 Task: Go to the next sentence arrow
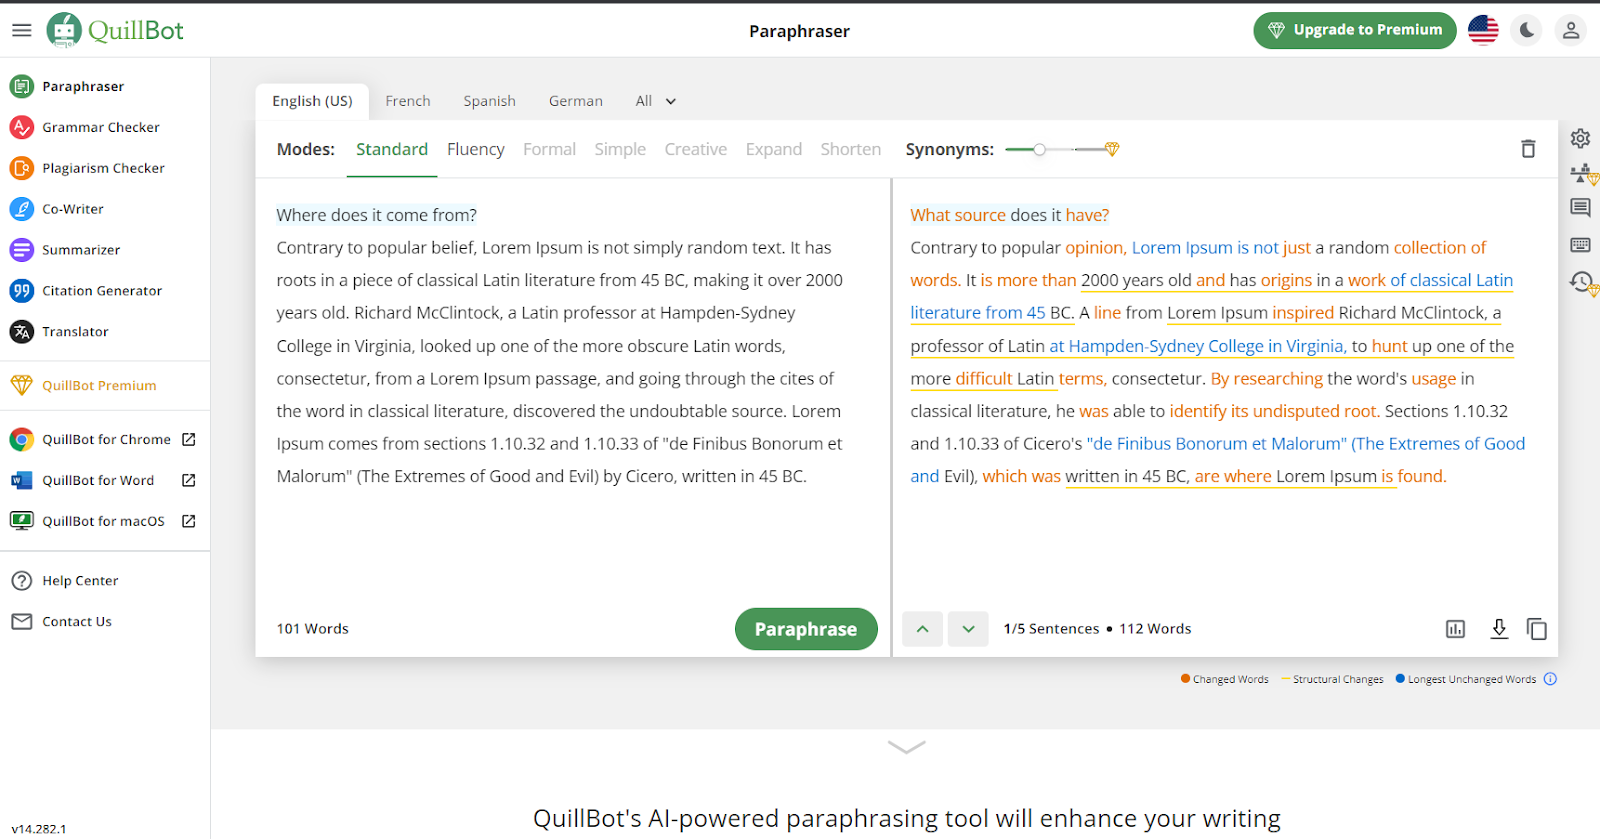(968, 629)
